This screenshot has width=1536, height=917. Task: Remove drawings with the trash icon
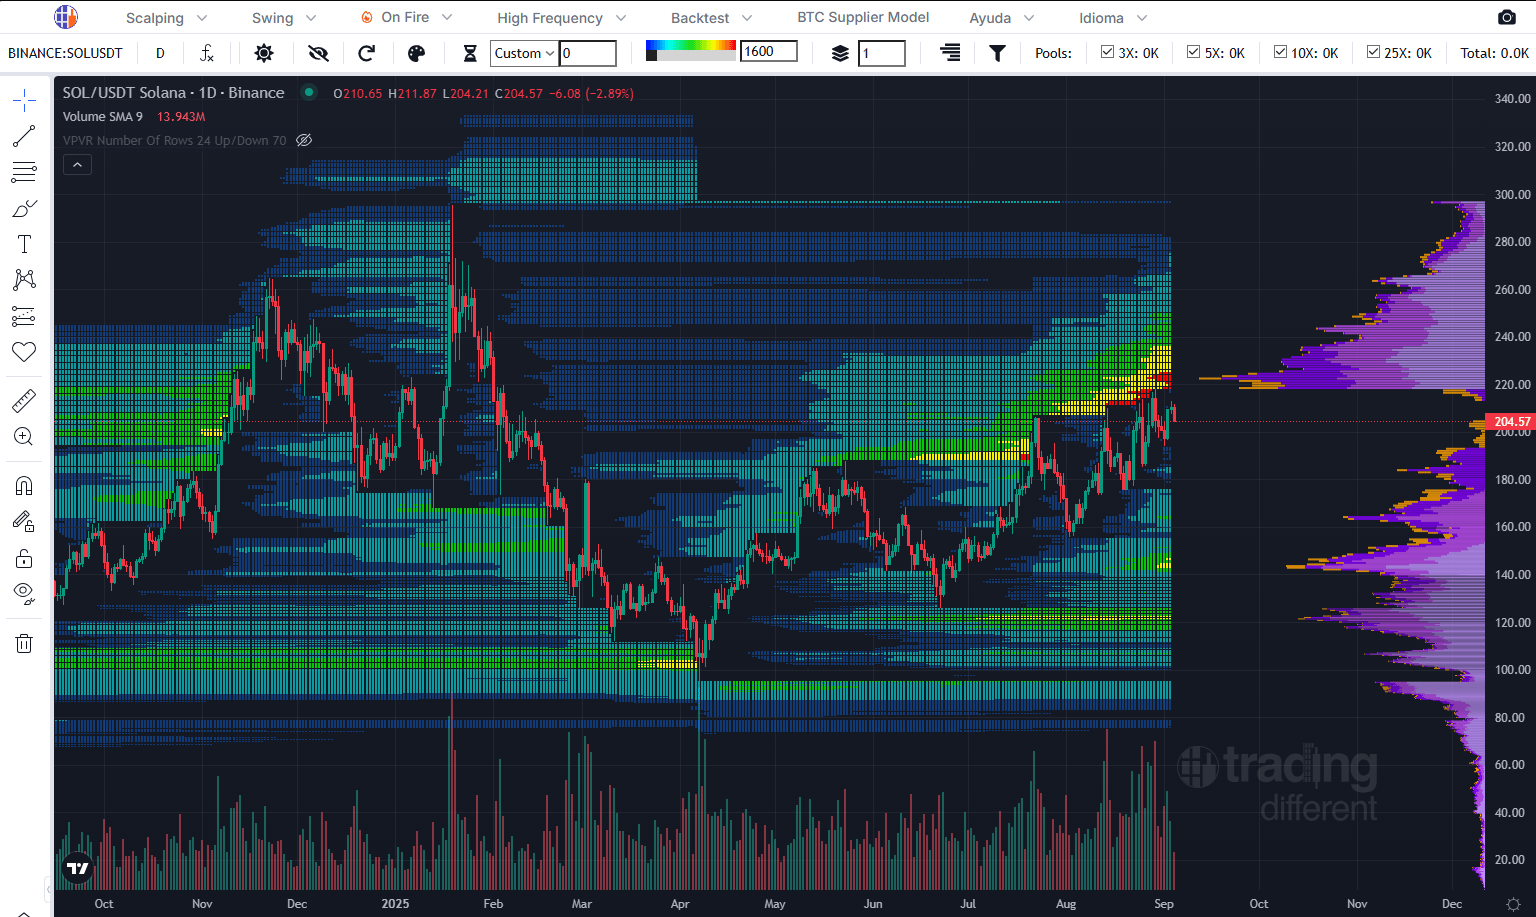[x=24, y=643]
